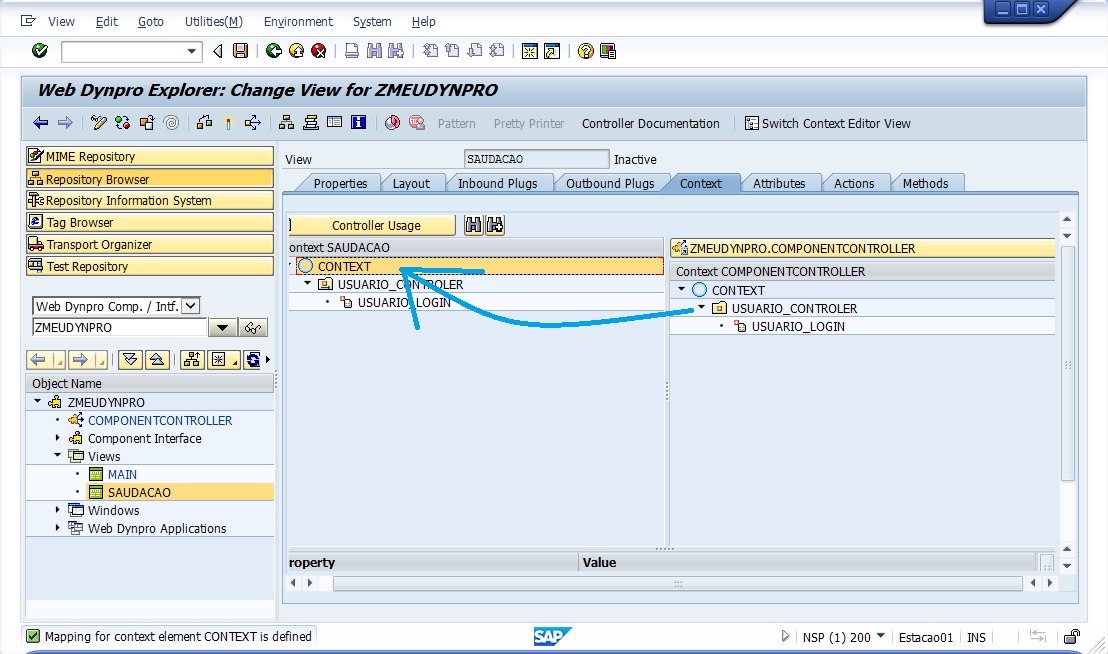Click the horizontal scrollbar under the property table
The width and height of the screenshot is (1108, 654).
click(x=677, y=583)
